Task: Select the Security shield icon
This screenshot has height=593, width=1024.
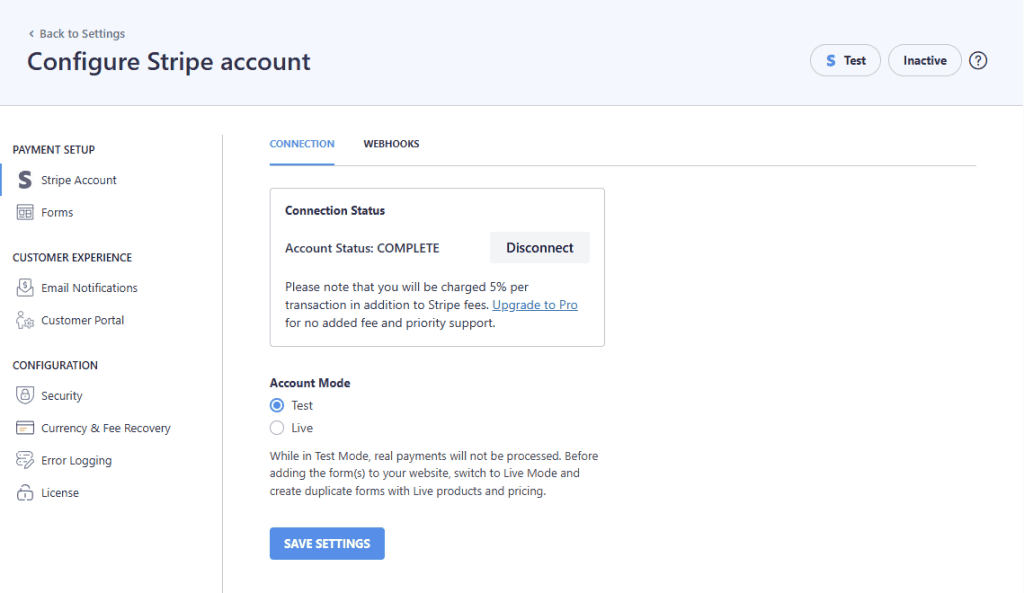Action: point(23,395)
